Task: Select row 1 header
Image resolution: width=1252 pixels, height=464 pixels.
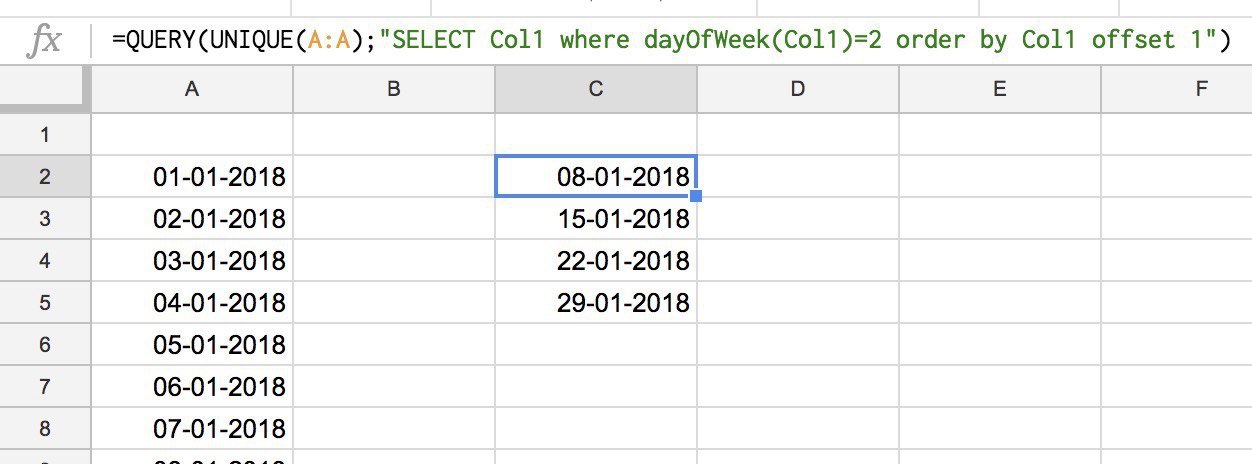Action: tap(45, 134)
